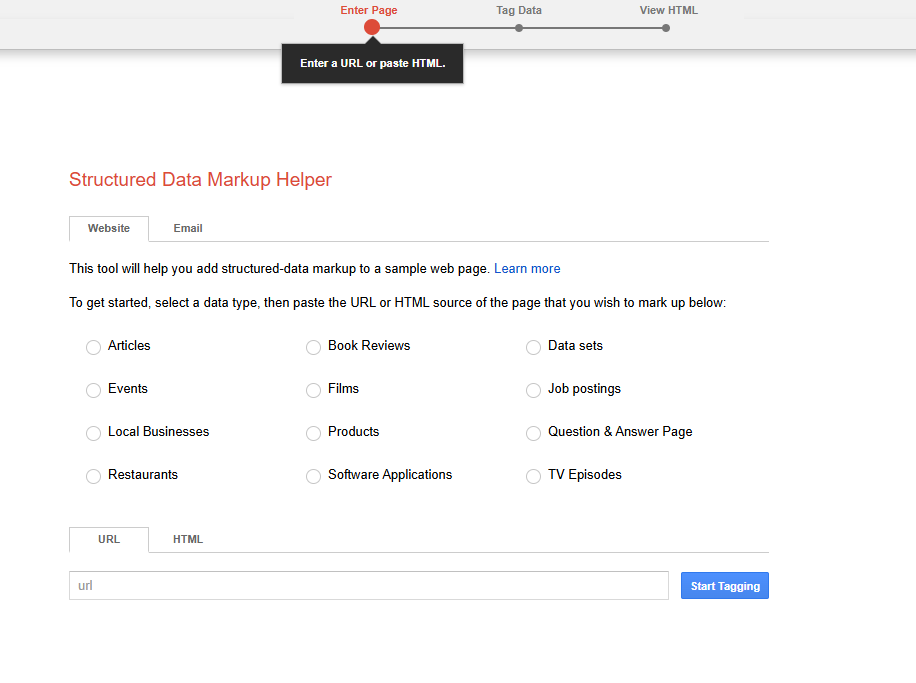Image resolution: width=916 pixels, height=683 pixels.
Task: Select the Question & Answer Page type
Action: [533, 433]
